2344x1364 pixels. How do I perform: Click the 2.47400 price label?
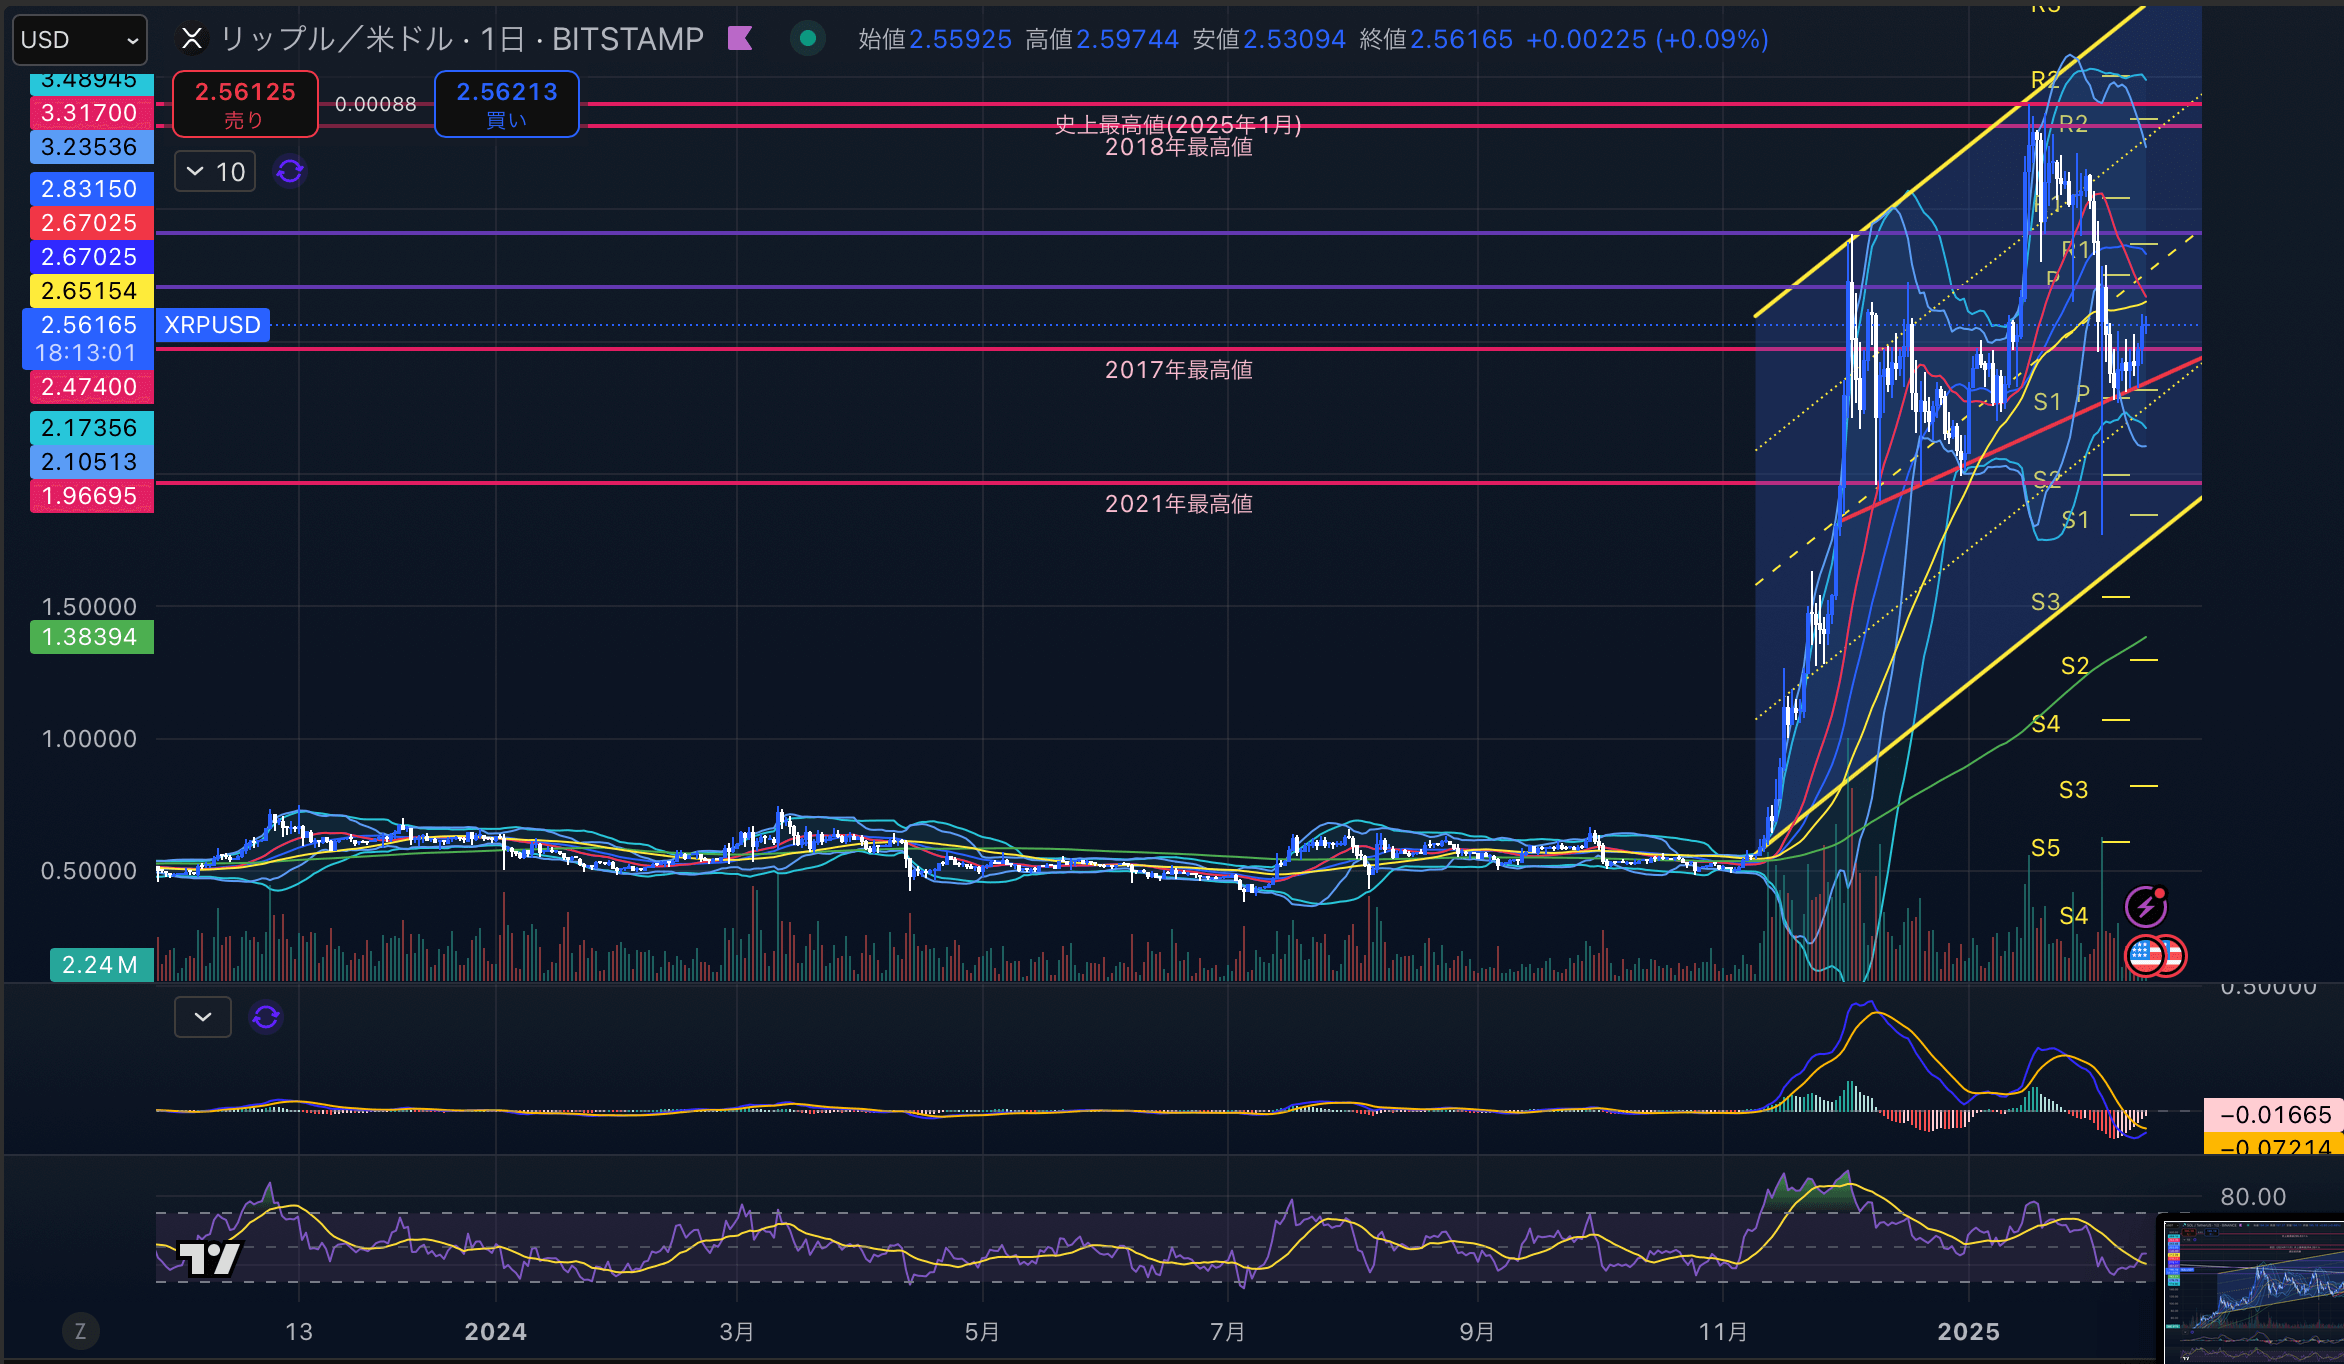click(x=92, y=387)
